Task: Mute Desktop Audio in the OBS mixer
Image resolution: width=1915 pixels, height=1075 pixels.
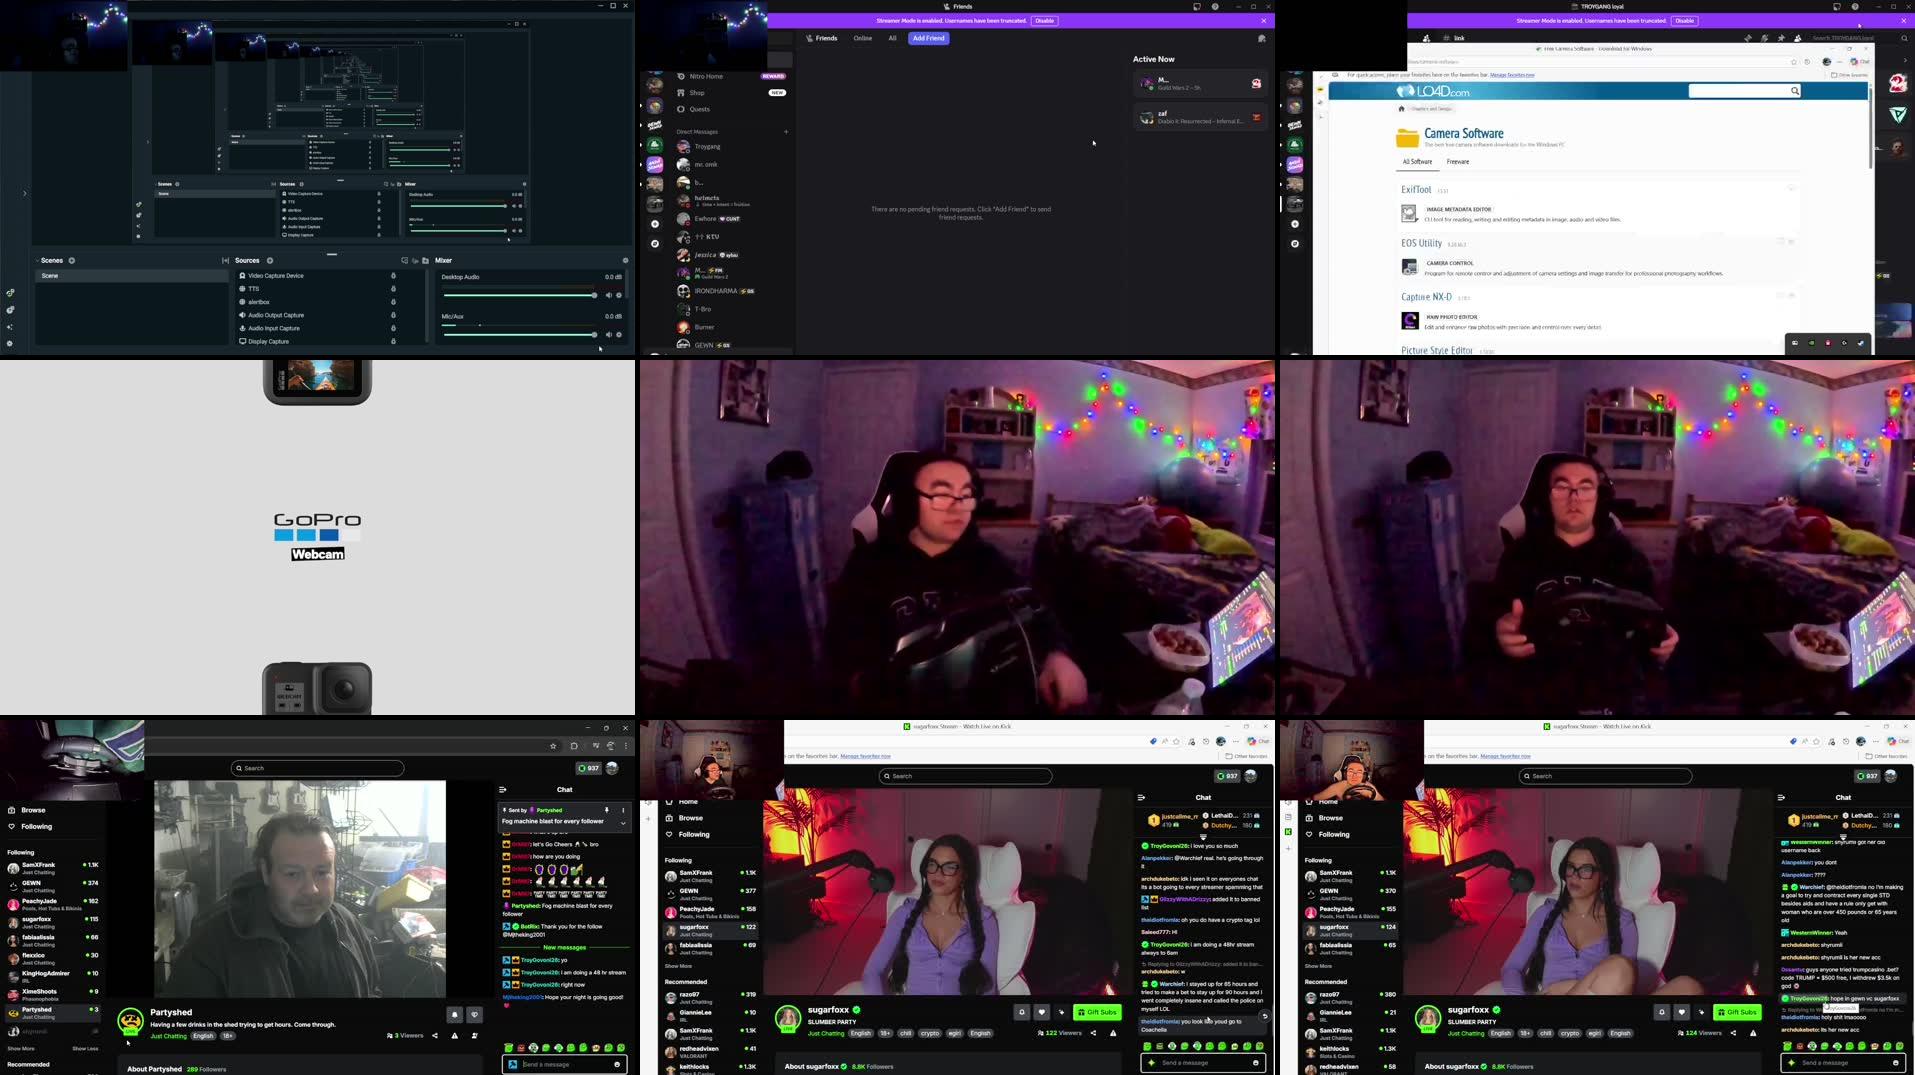Action: tap(609, 295)
